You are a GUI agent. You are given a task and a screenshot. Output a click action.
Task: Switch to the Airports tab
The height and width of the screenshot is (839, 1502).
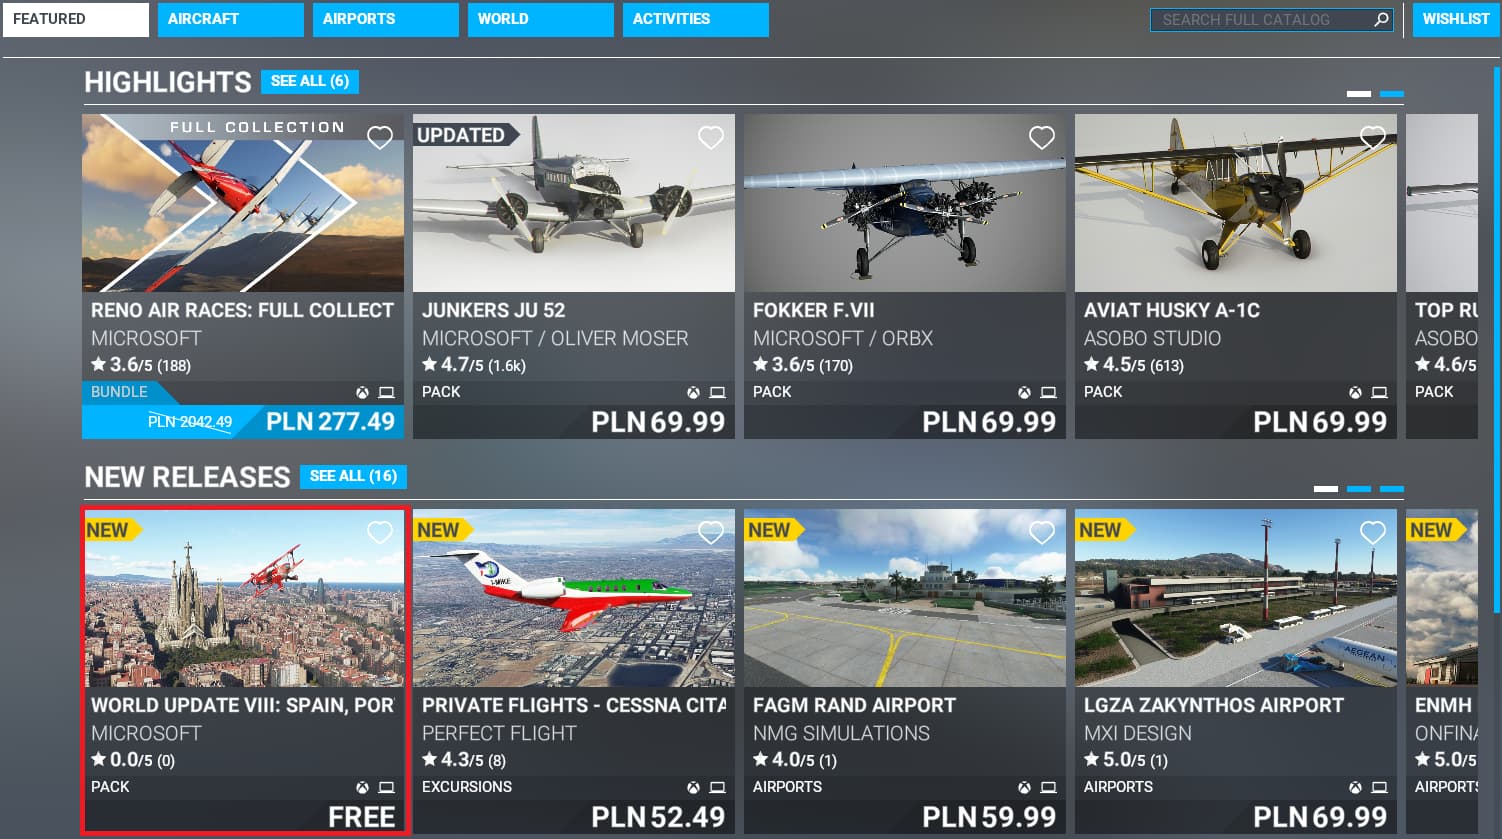(385, 19)
